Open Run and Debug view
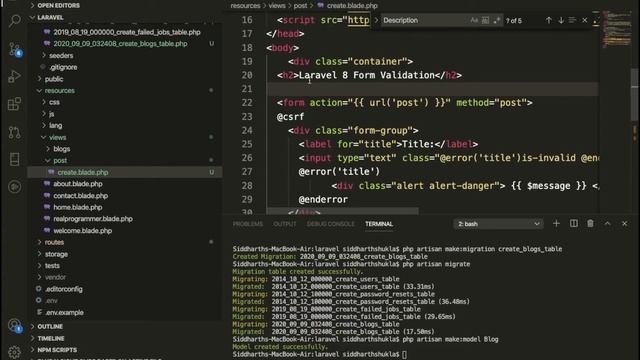The height and width of the screenshot is (360, 640). point(15,76)
